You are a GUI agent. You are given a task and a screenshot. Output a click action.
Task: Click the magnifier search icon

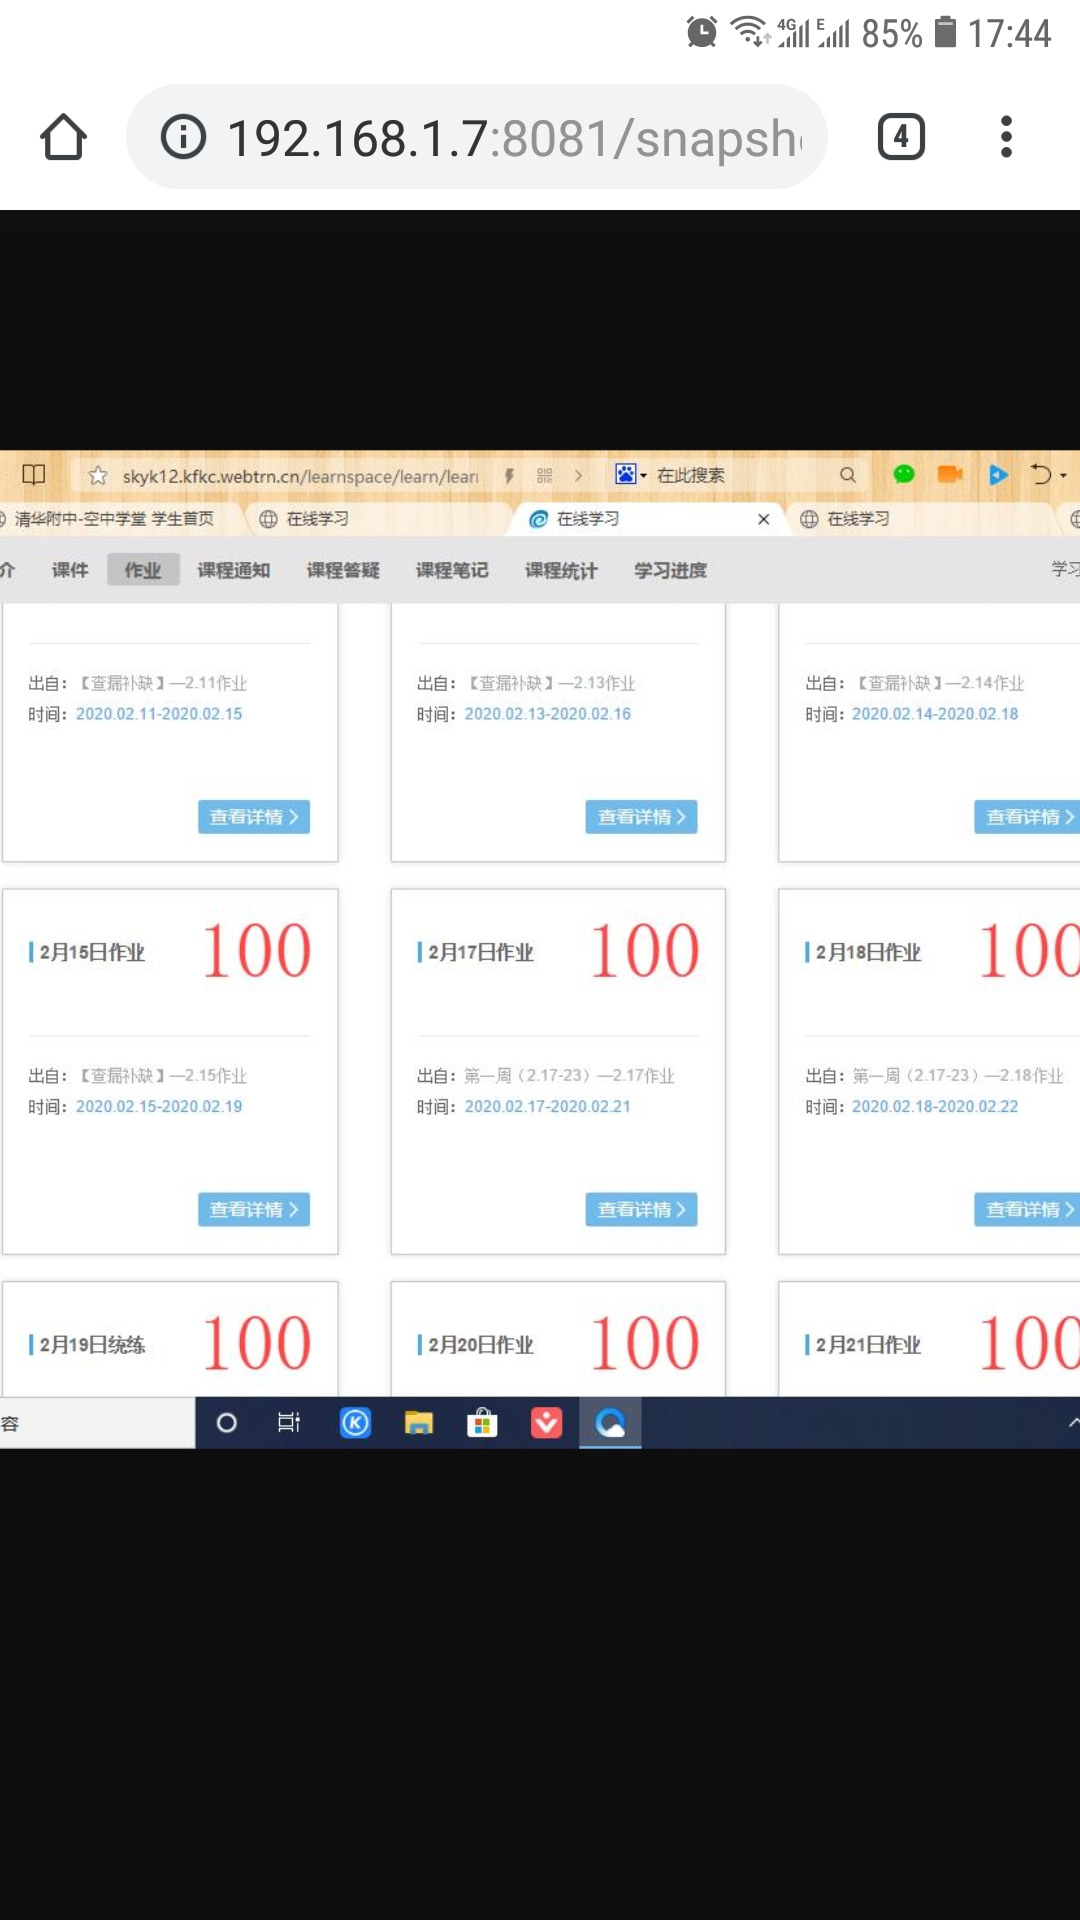848,475
